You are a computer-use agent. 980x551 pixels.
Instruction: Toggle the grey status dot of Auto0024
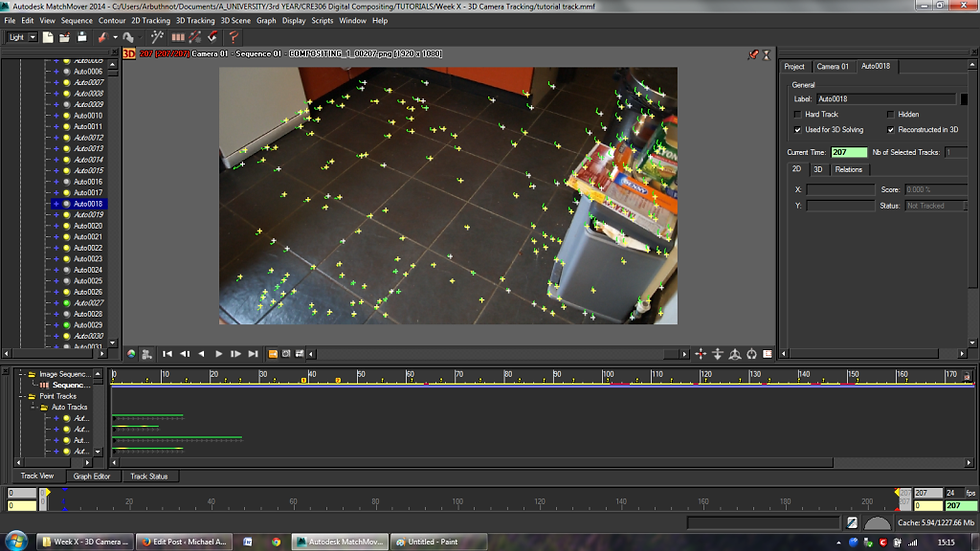67,270
